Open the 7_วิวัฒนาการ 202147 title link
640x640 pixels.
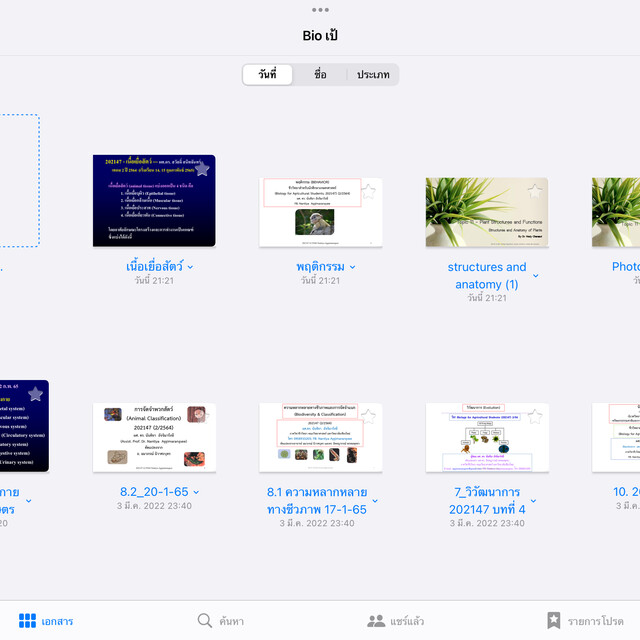point(486,500)
